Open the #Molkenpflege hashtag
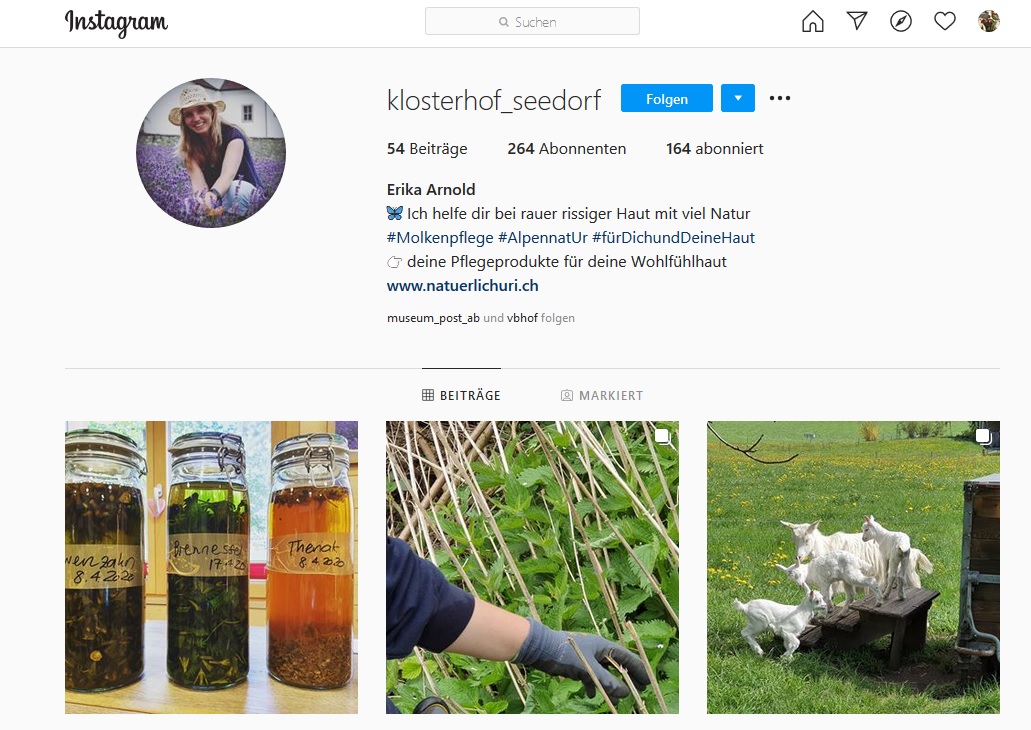The height and width of the screenshot is (730, 1031). [440, 237]
